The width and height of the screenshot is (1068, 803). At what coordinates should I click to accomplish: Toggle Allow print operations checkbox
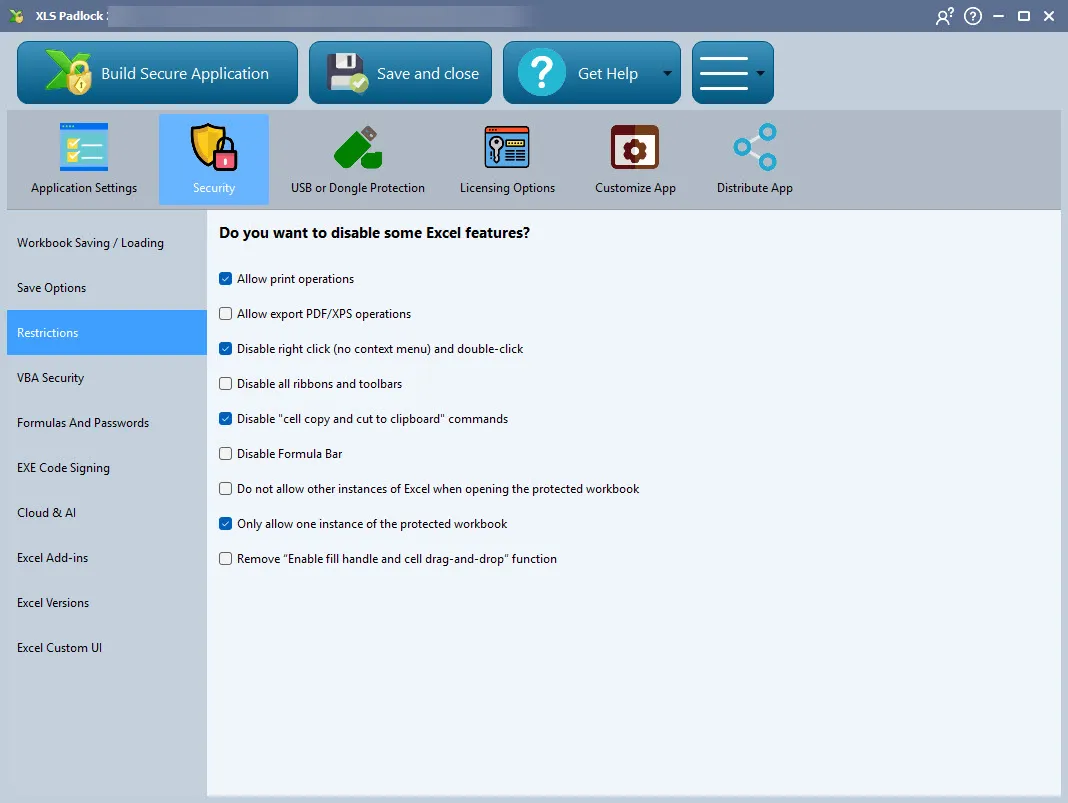(x=225, y=279)
